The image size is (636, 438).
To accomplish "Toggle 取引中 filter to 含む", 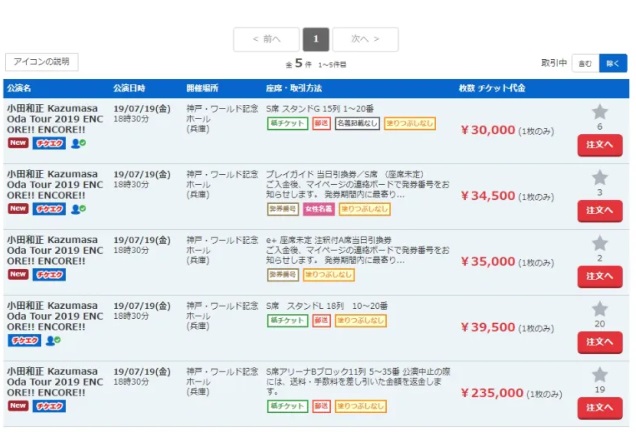I will click(x=585, y=63).
